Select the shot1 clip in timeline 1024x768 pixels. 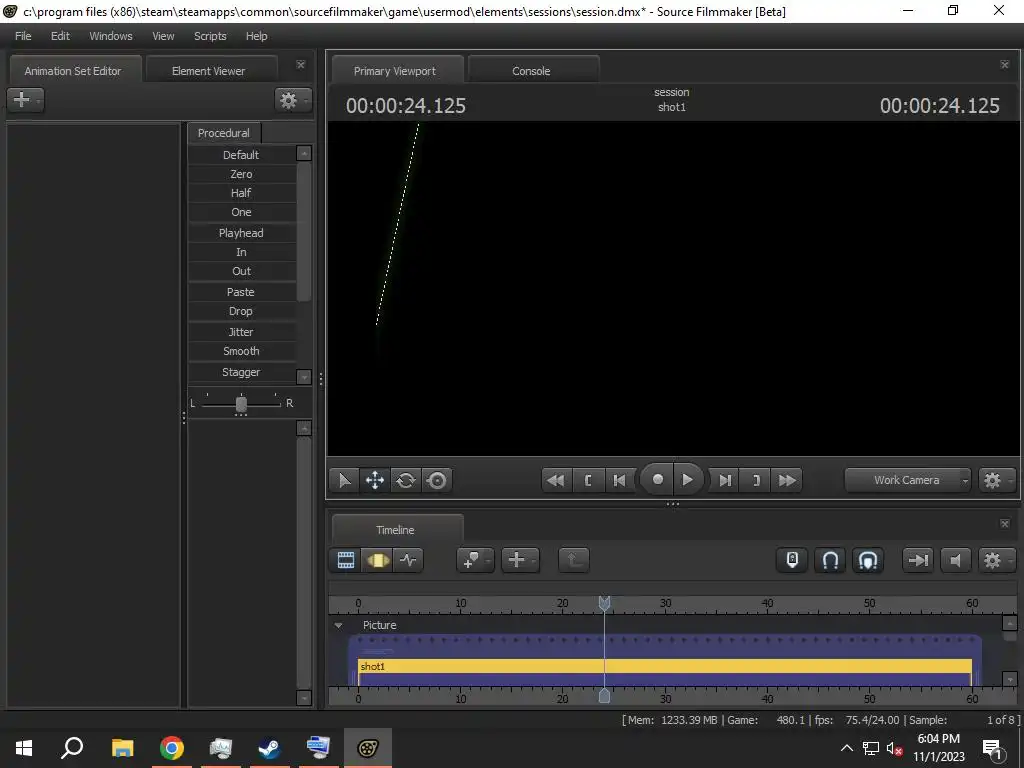click(665, 666)
